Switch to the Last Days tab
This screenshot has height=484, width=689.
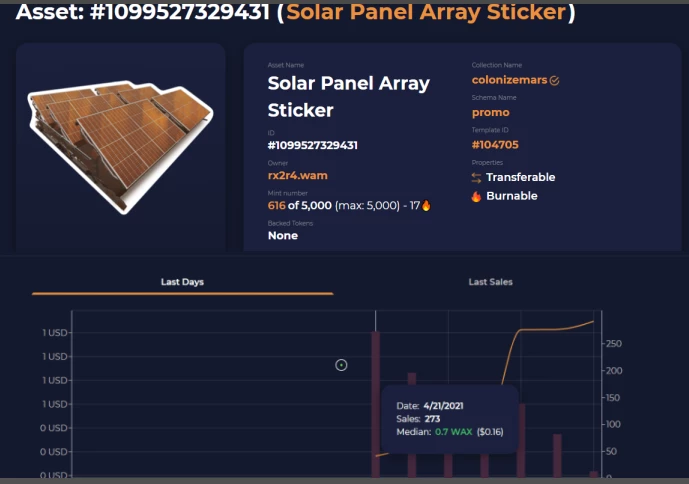pyautogui.click(x=182, y=282)
